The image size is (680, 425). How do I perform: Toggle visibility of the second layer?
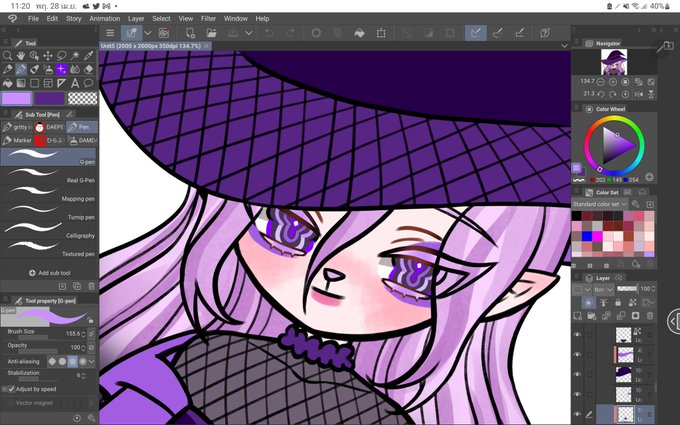577,354
